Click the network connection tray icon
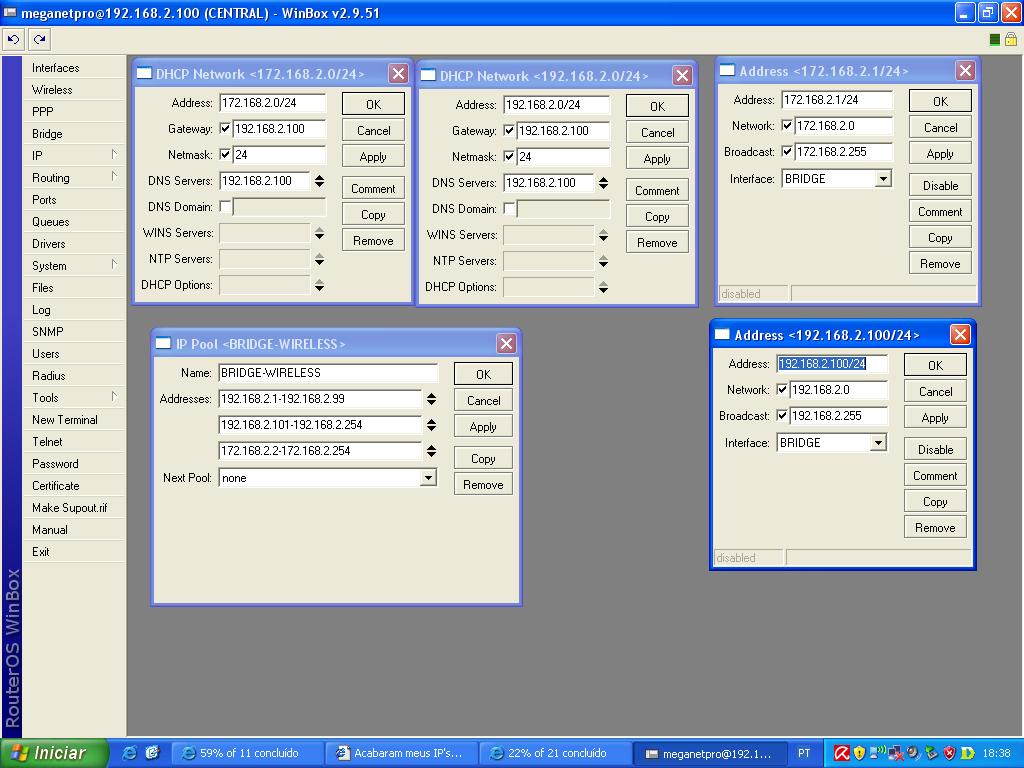Viewport: 1024px width, 768px height. tap(895, 754)
